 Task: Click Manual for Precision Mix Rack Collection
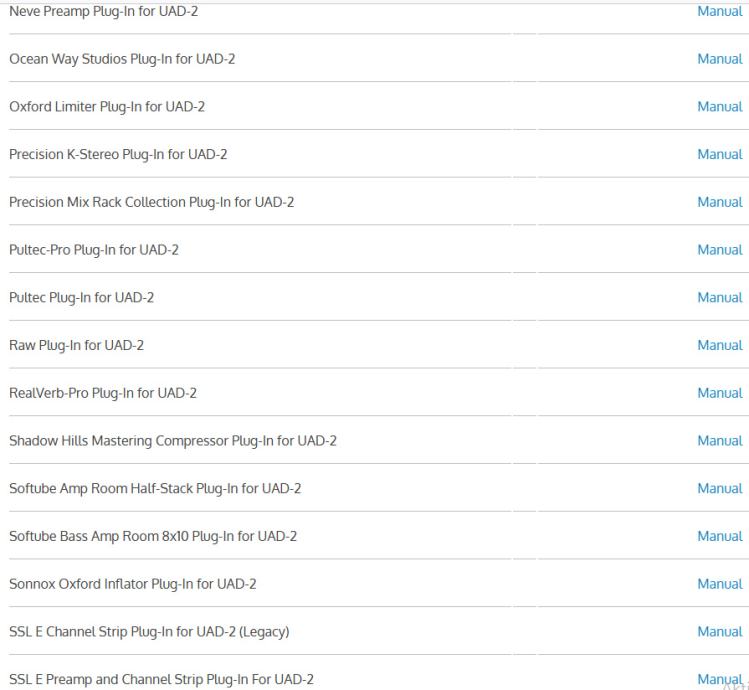click(720, 202)
